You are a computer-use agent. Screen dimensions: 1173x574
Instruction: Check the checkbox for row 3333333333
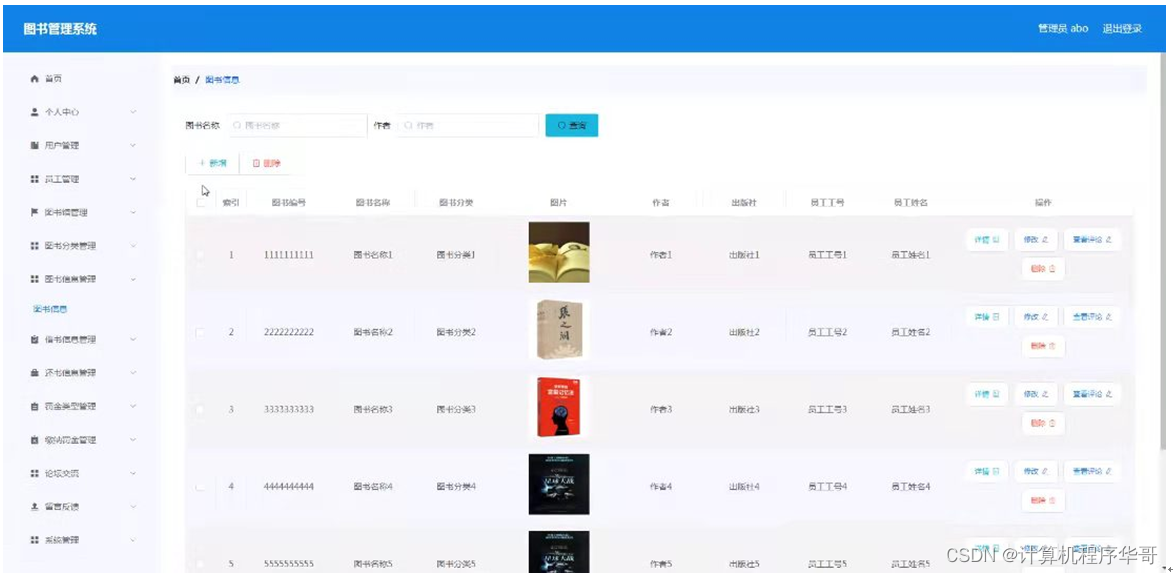[x=200, y=409]
